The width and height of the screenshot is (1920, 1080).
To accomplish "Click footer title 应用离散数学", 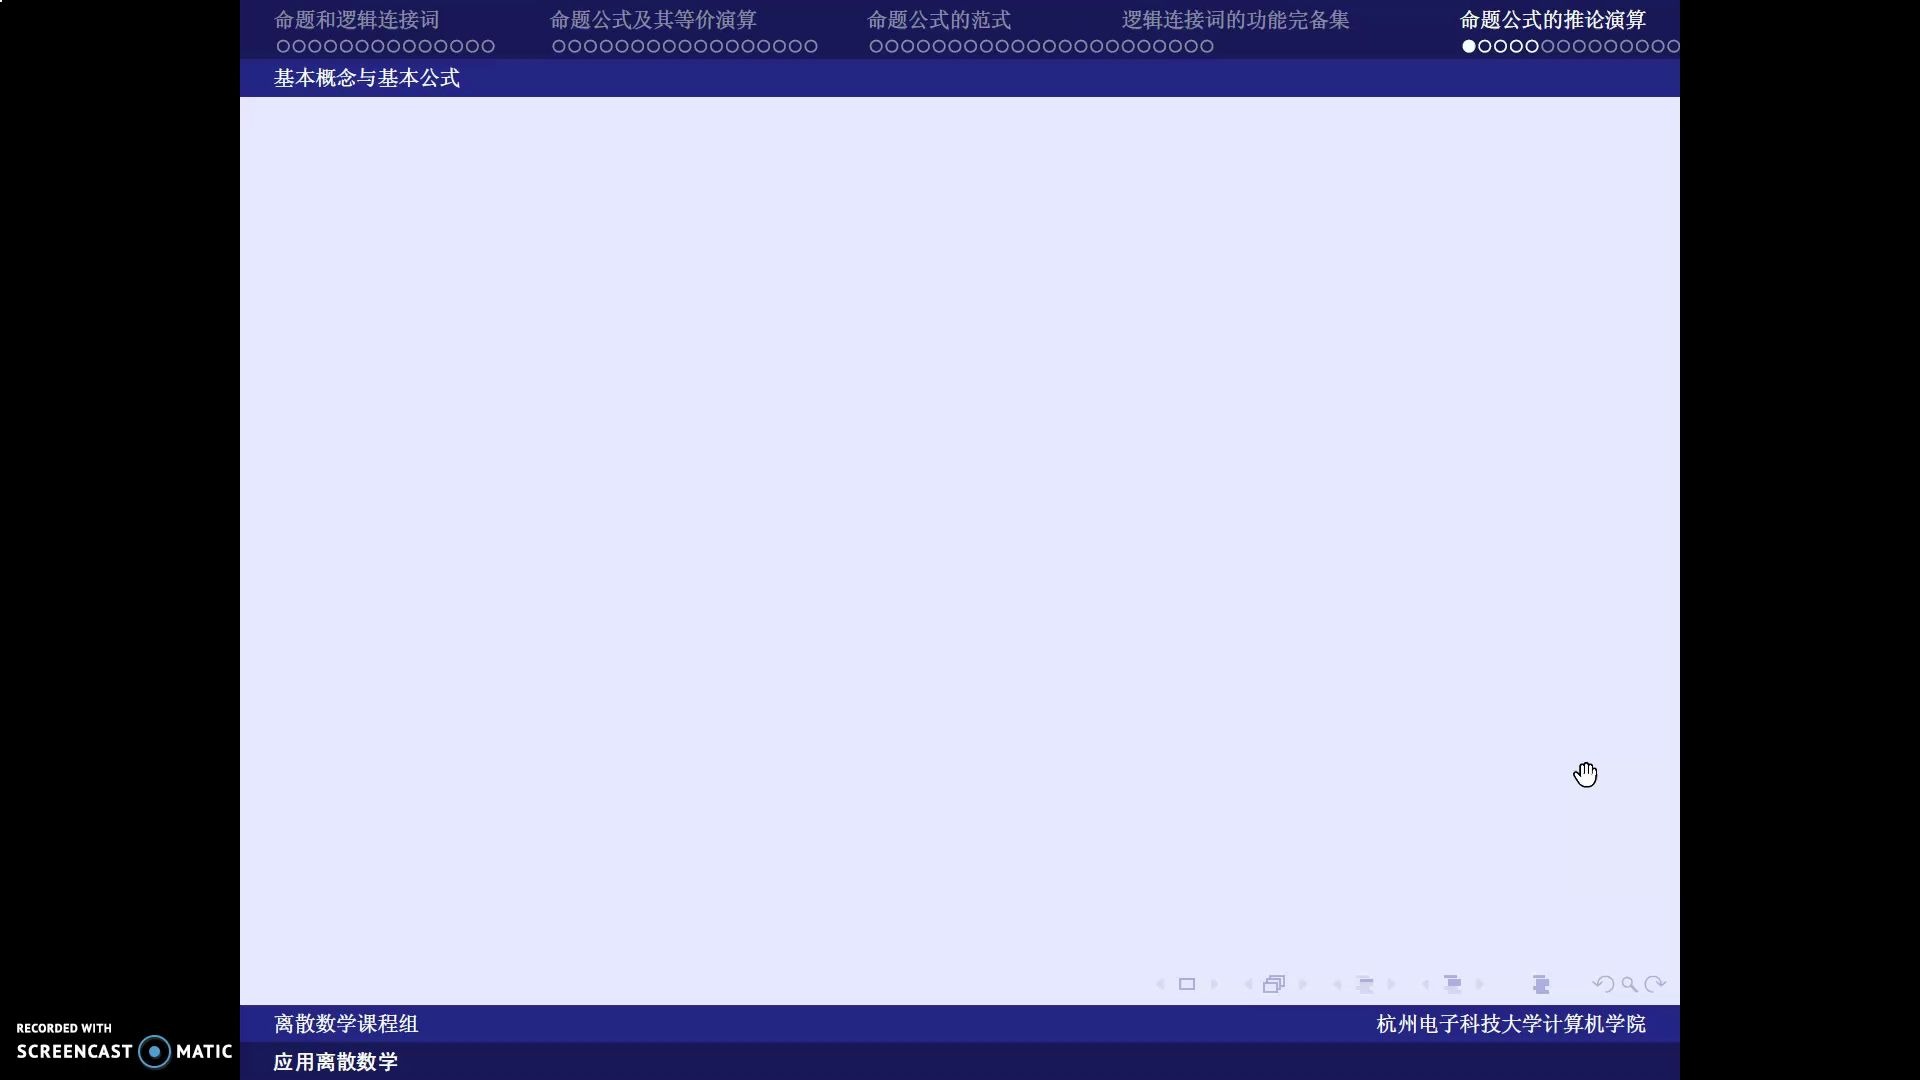I will point(336,1062).
